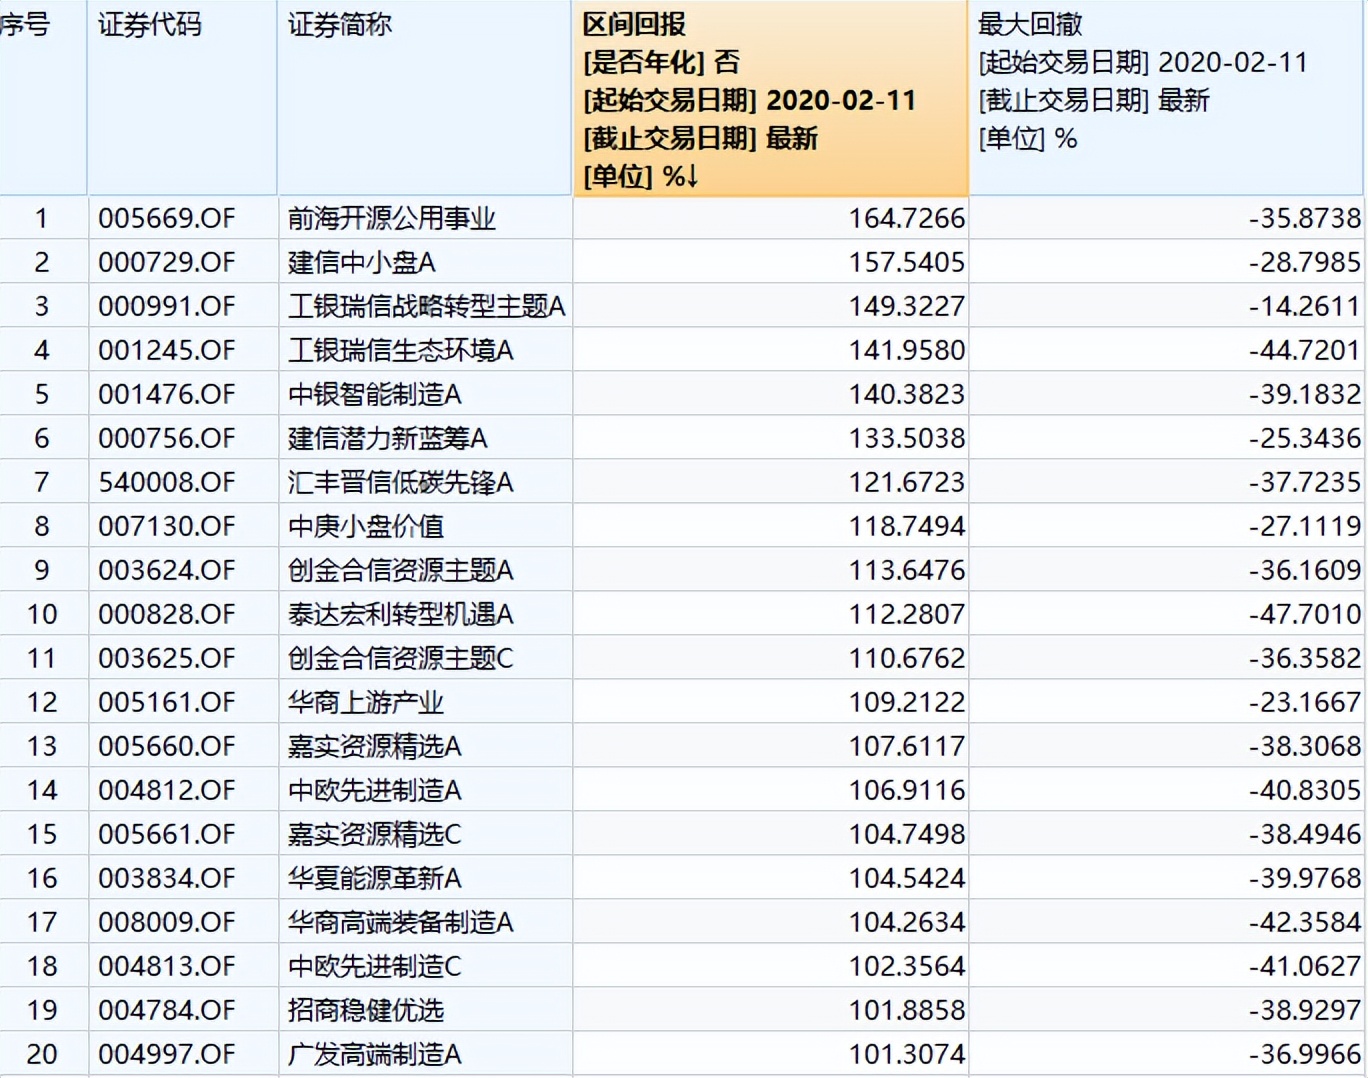Select fund name 建信中小盘A
Screen dimensions: 1368x1078
point(362,262)
